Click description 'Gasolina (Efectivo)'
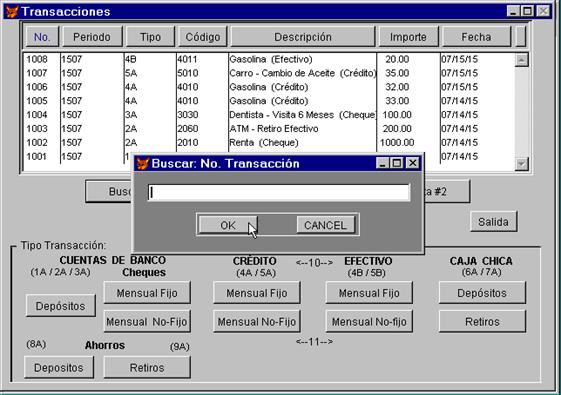This screenshot has height=395, width=561. point(271,59)
